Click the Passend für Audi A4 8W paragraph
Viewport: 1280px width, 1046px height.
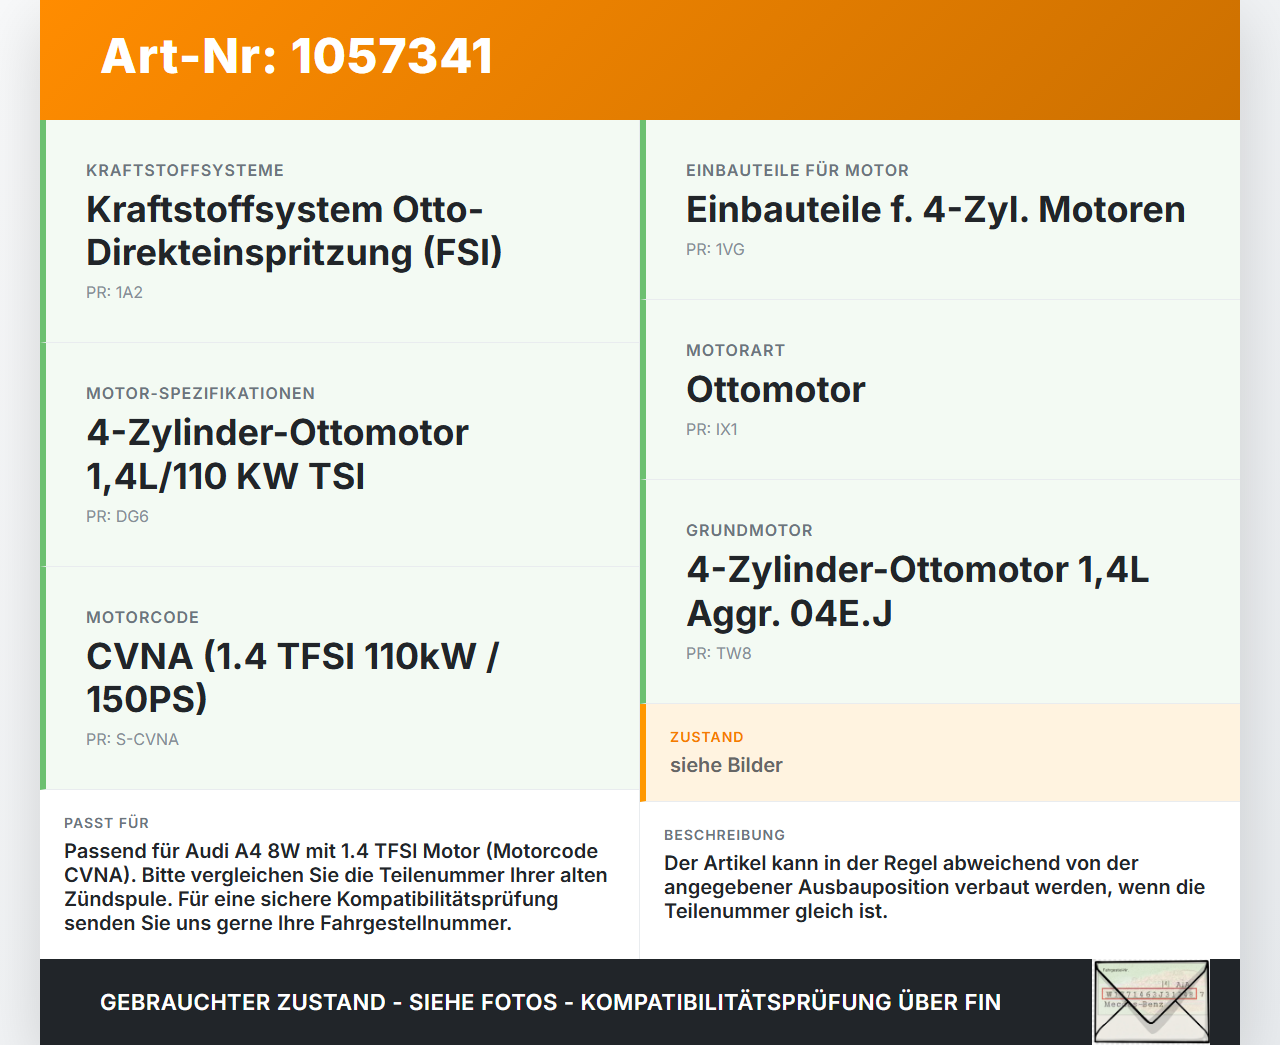336,887
